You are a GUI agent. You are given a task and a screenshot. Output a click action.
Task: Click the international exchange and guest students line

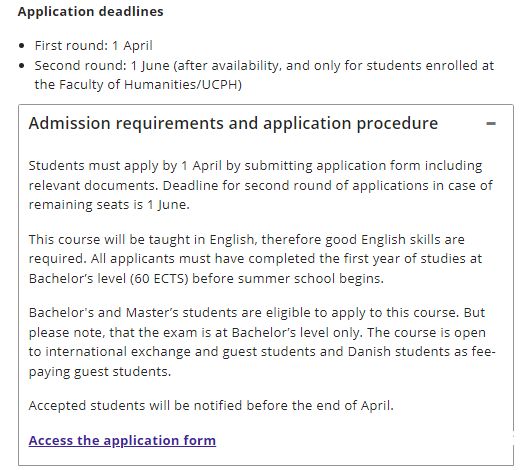(x=262, y=352)
